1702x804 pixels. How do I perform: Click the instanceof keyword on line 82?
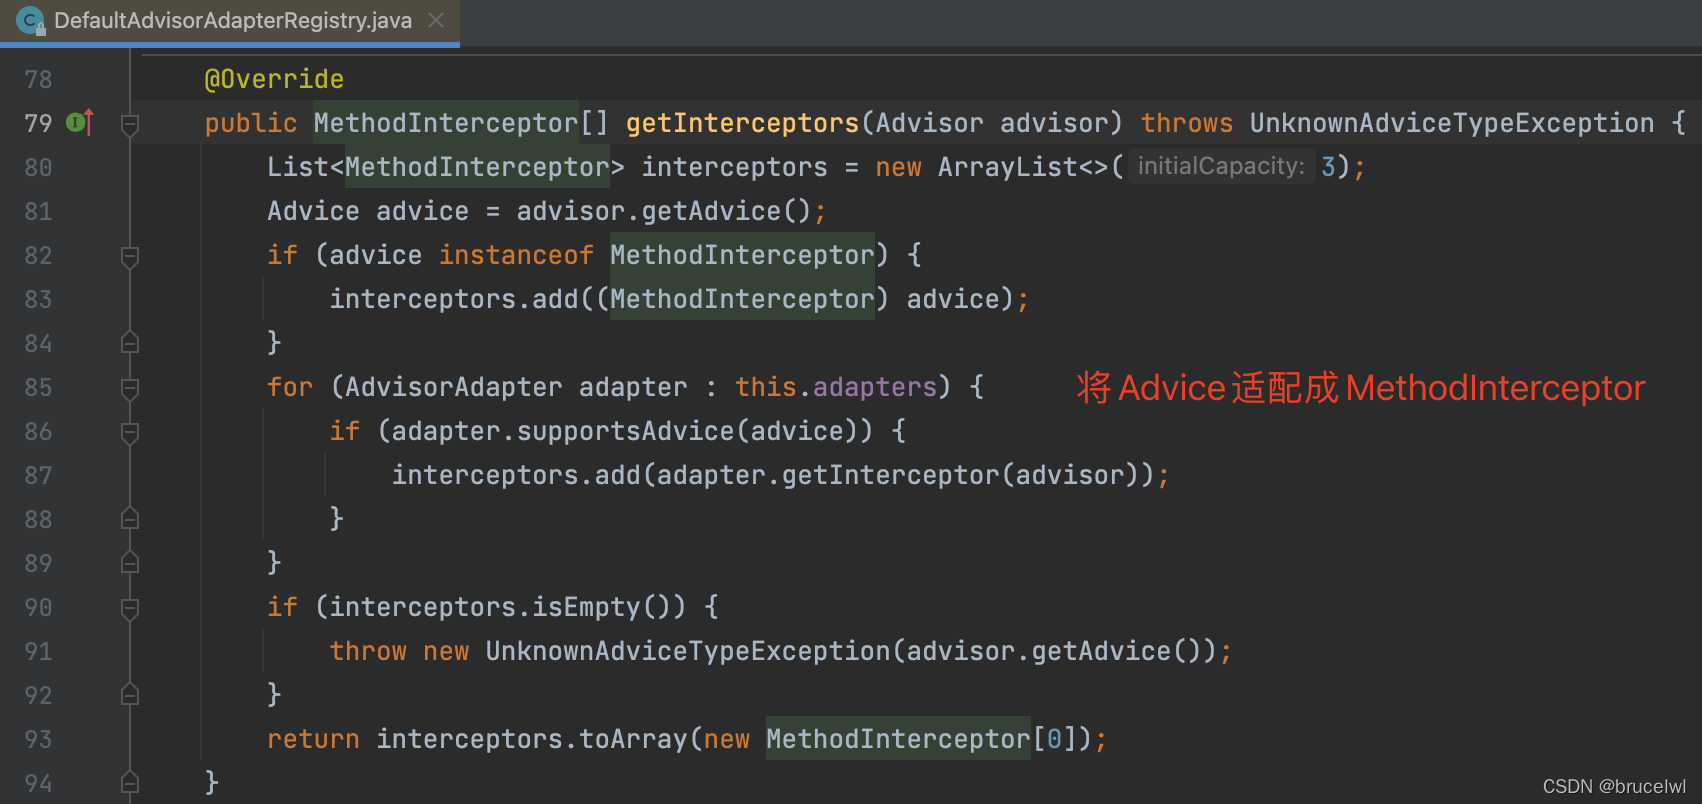(x=516, y=255)
